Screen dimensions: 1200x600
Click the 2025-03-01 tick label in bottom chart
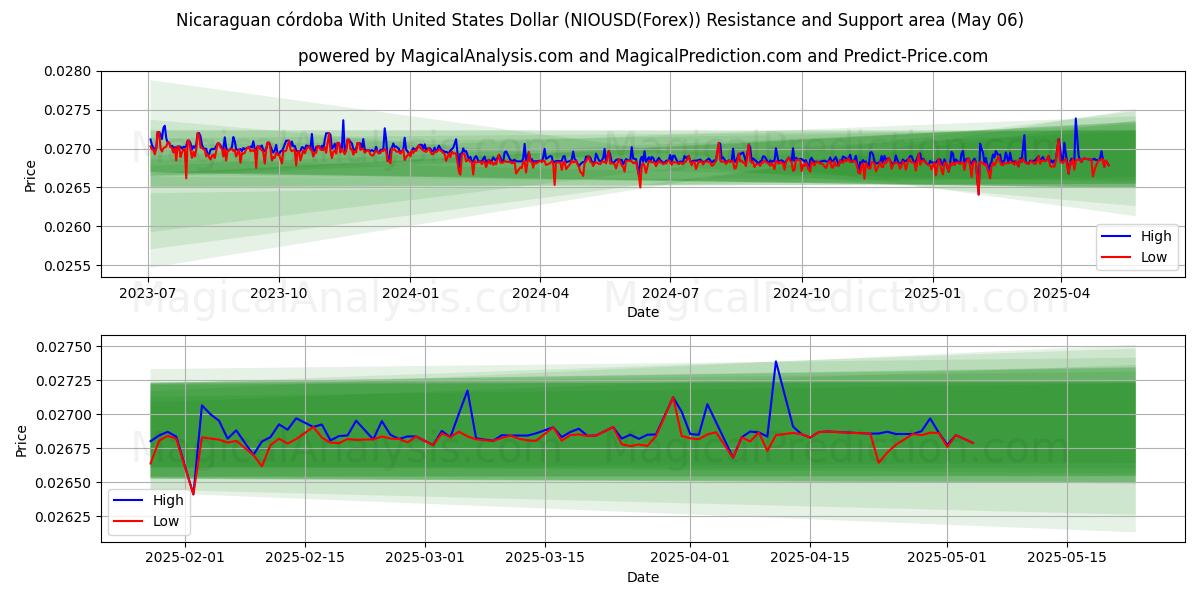tap(426, 558)
